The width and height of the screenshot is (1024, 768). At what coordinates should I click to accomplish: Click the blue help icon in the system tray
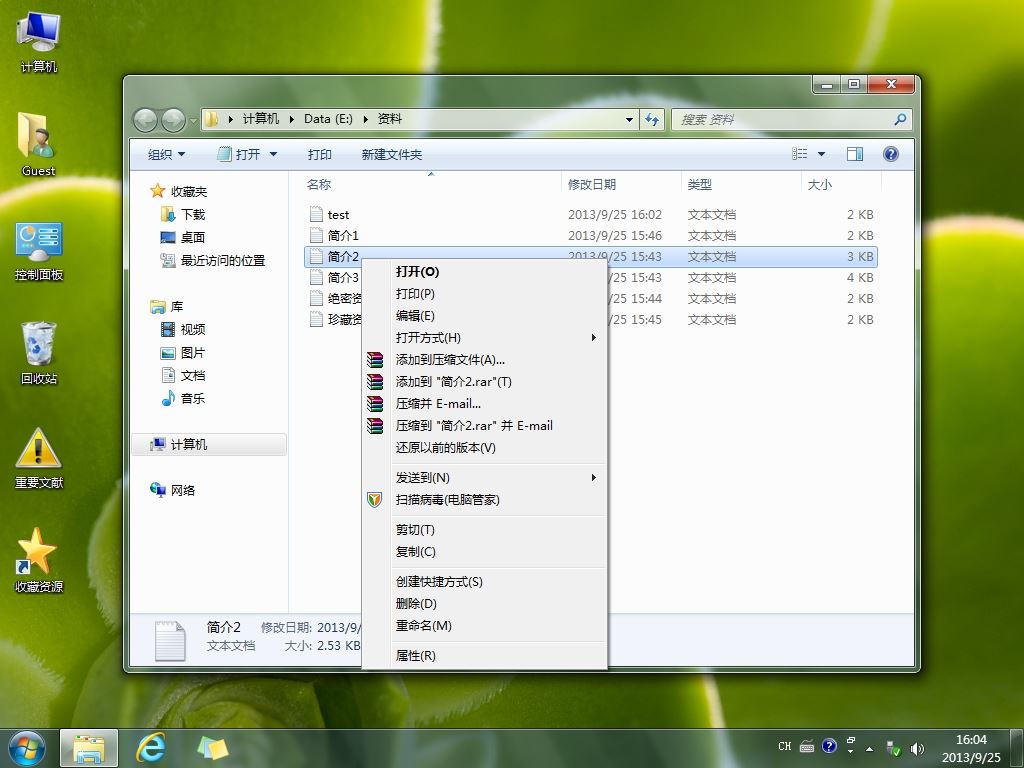click(829, 746)
